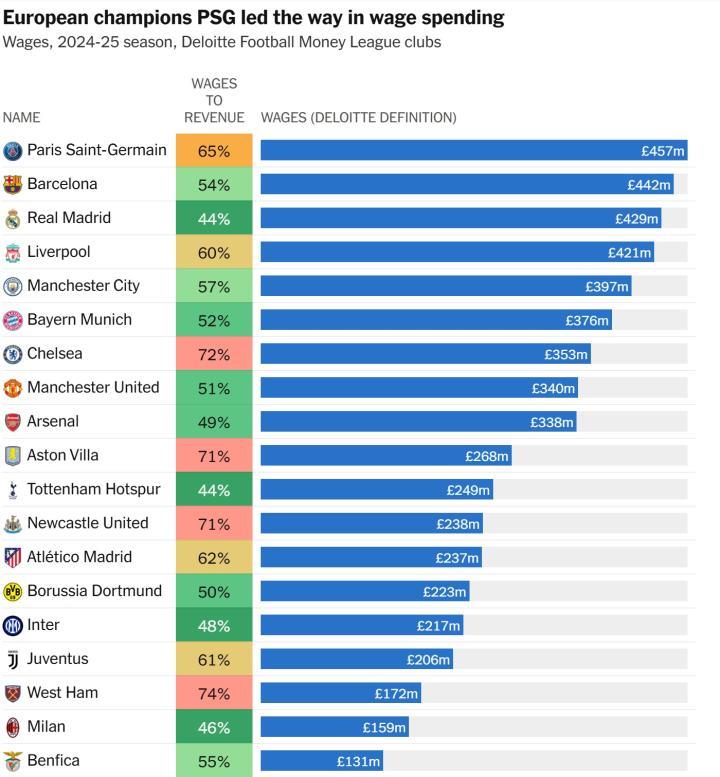Click the £131m bar for Benfica
The height and width of the screenshot is (777, 720).
[x=322, y=761]
